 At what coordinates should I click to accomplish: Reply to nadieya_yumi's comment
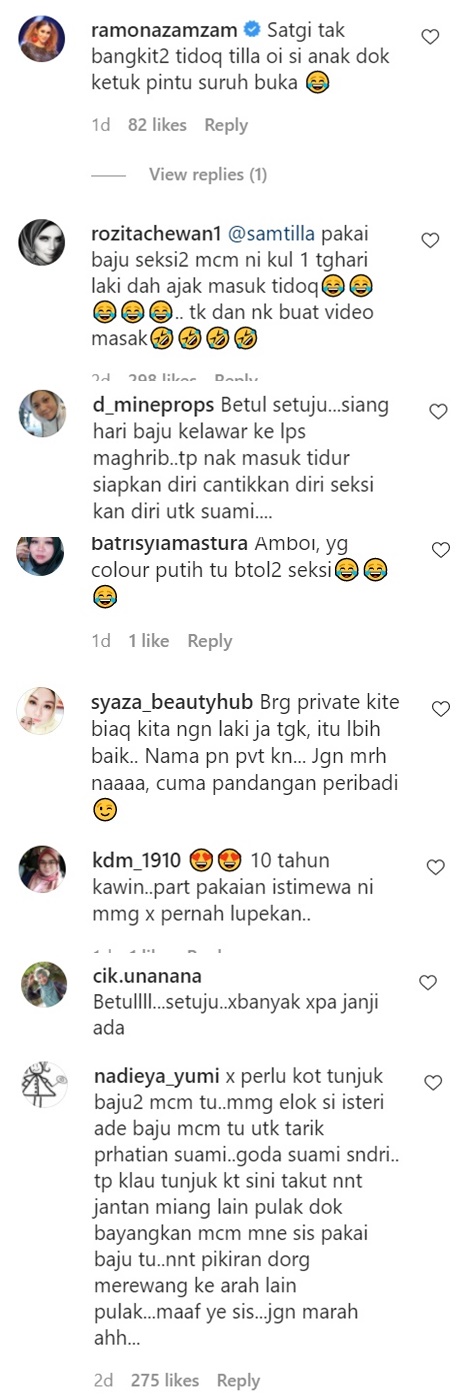tap(238, 1381)
